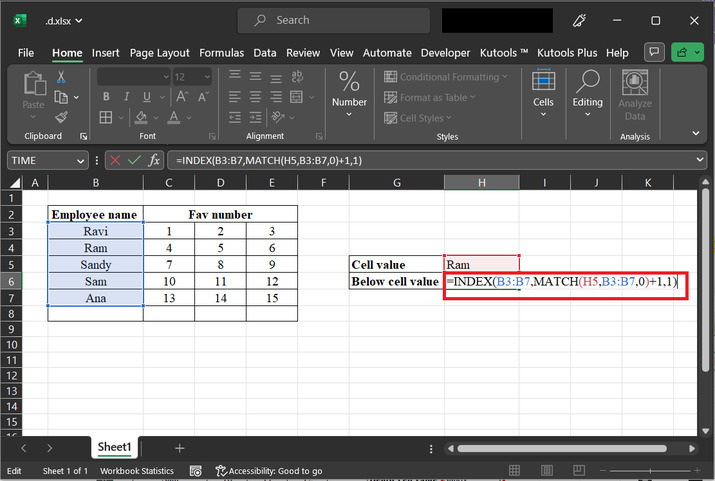Image resolution: width=715 pixels, height=481 pixels.
Task: Click Accessibility: Good to go status
Action: (x=268, y=471)
